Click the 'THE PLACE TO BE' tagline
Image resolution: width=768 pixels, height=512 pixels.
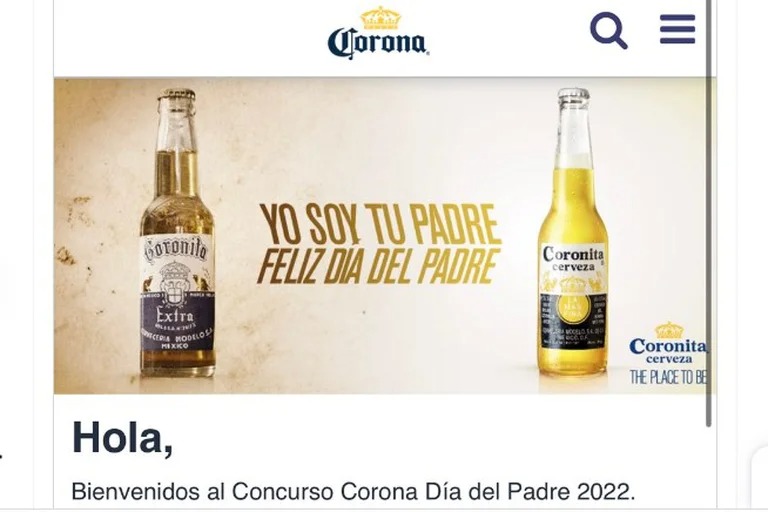(669, 377)
